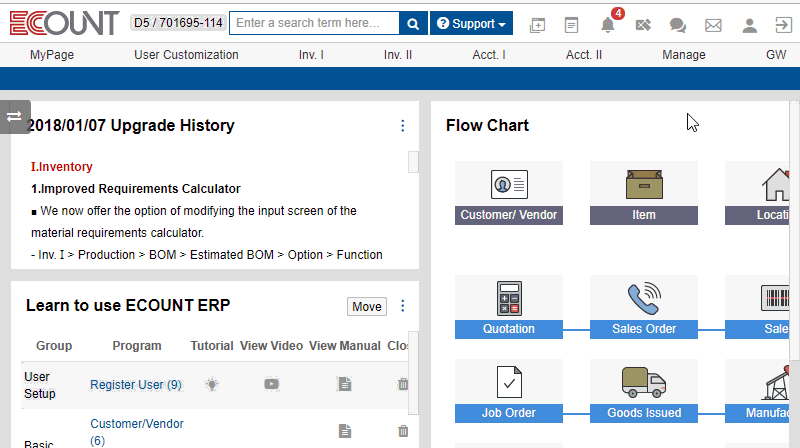This screenshot has height=448, width=800.
Task: Open the chat messenger icon
Action: [x=678, y=24]
